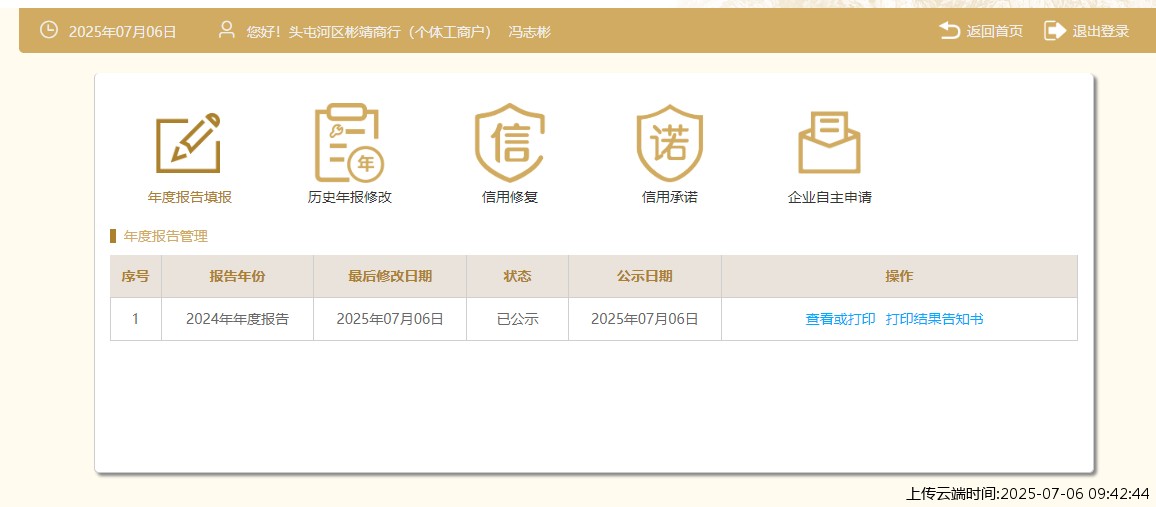Viewport: 1156px width, 507px height.
Task: Click the 报告年份 column header
Action: click(237, 276)
